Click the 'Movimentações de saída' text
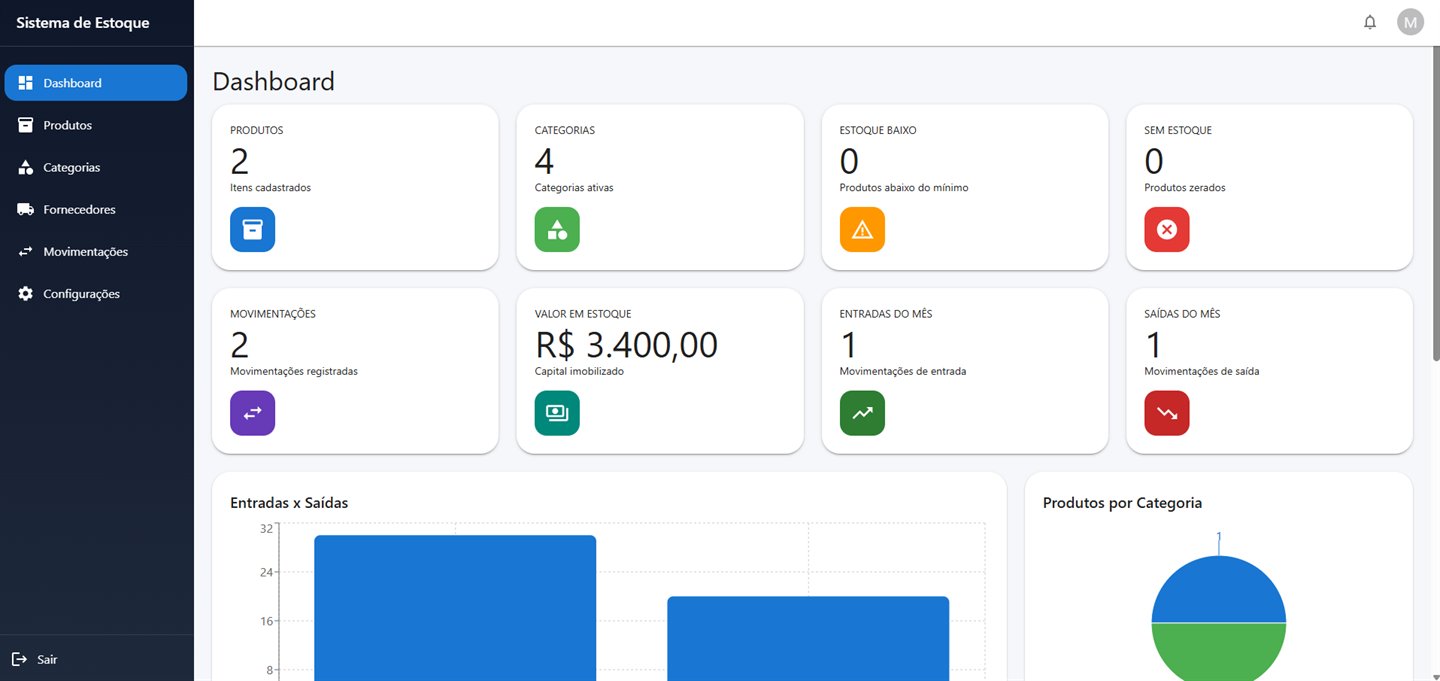 click(x=1202, y=371)
